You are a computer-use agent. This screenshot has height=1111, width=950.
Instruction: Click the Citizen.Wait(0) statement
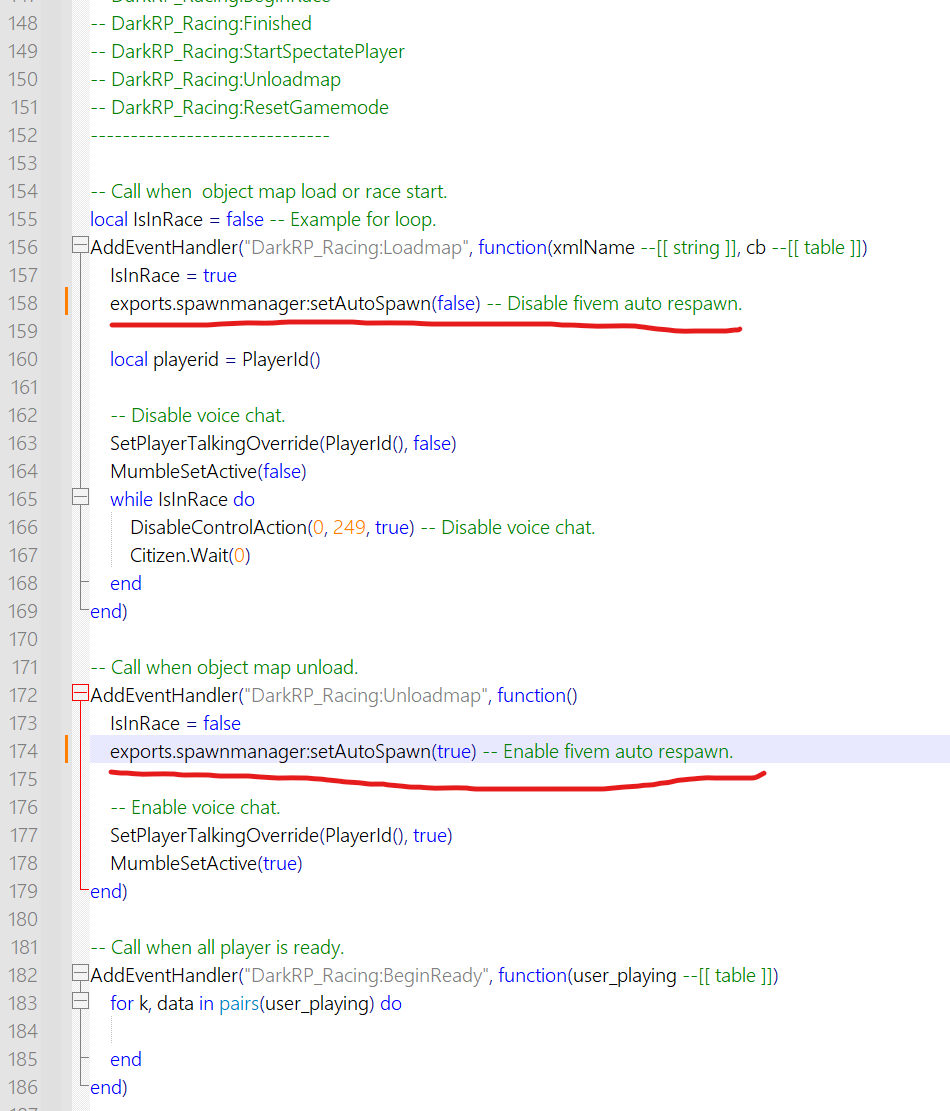pyautogui.click(x=190, y=555)
